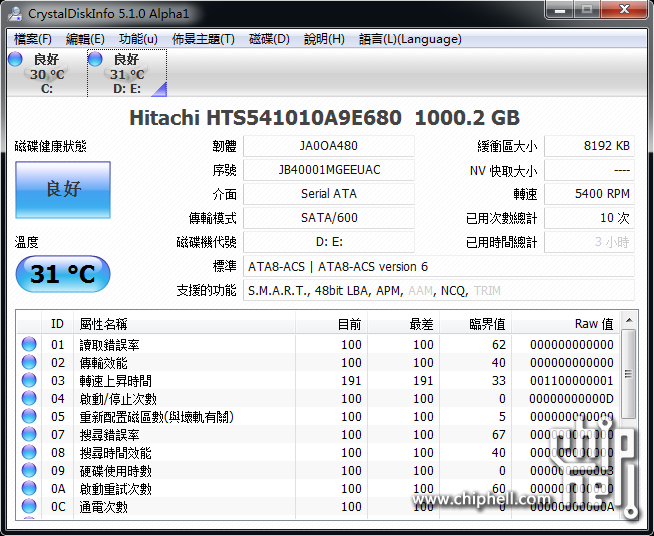Click the buffer size field 8192 KB
This screenshot has height=536, width=654.
click(589, 146)
